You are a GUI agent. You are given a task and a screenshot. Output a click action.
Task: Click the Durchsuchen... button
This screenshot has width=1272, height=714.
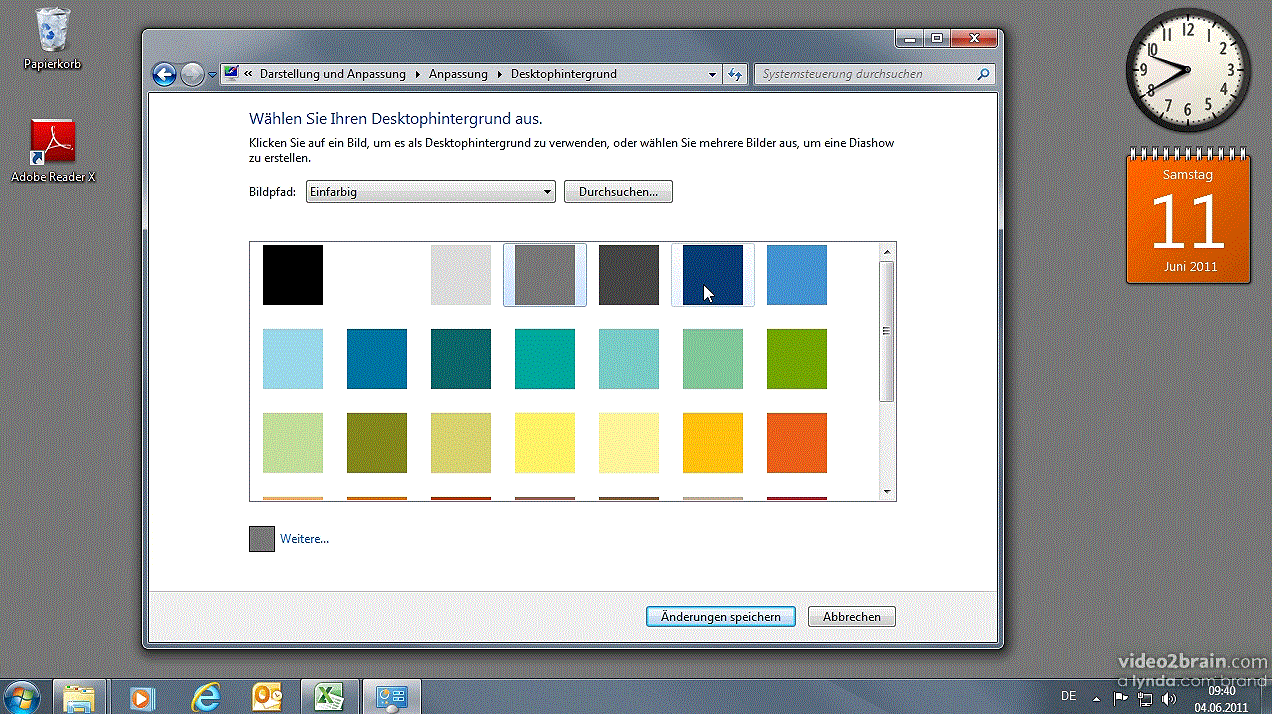618,192
